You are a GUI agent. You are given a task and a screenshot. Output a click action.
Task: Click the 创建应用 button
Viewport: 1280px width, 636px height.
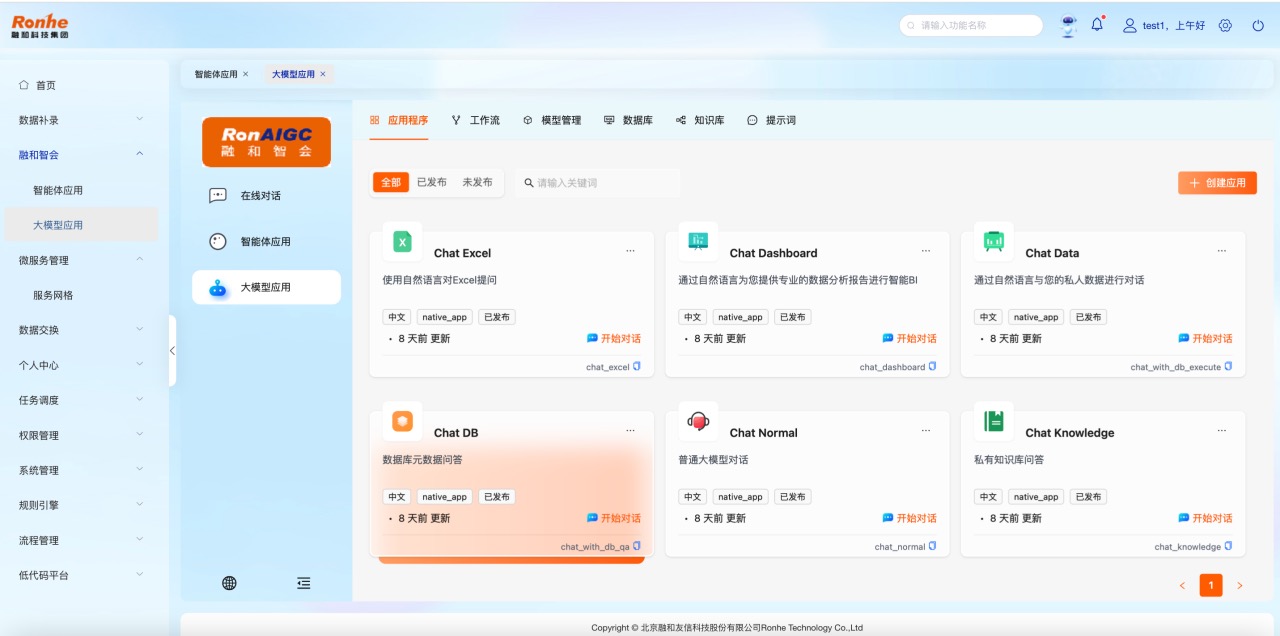1216,182
